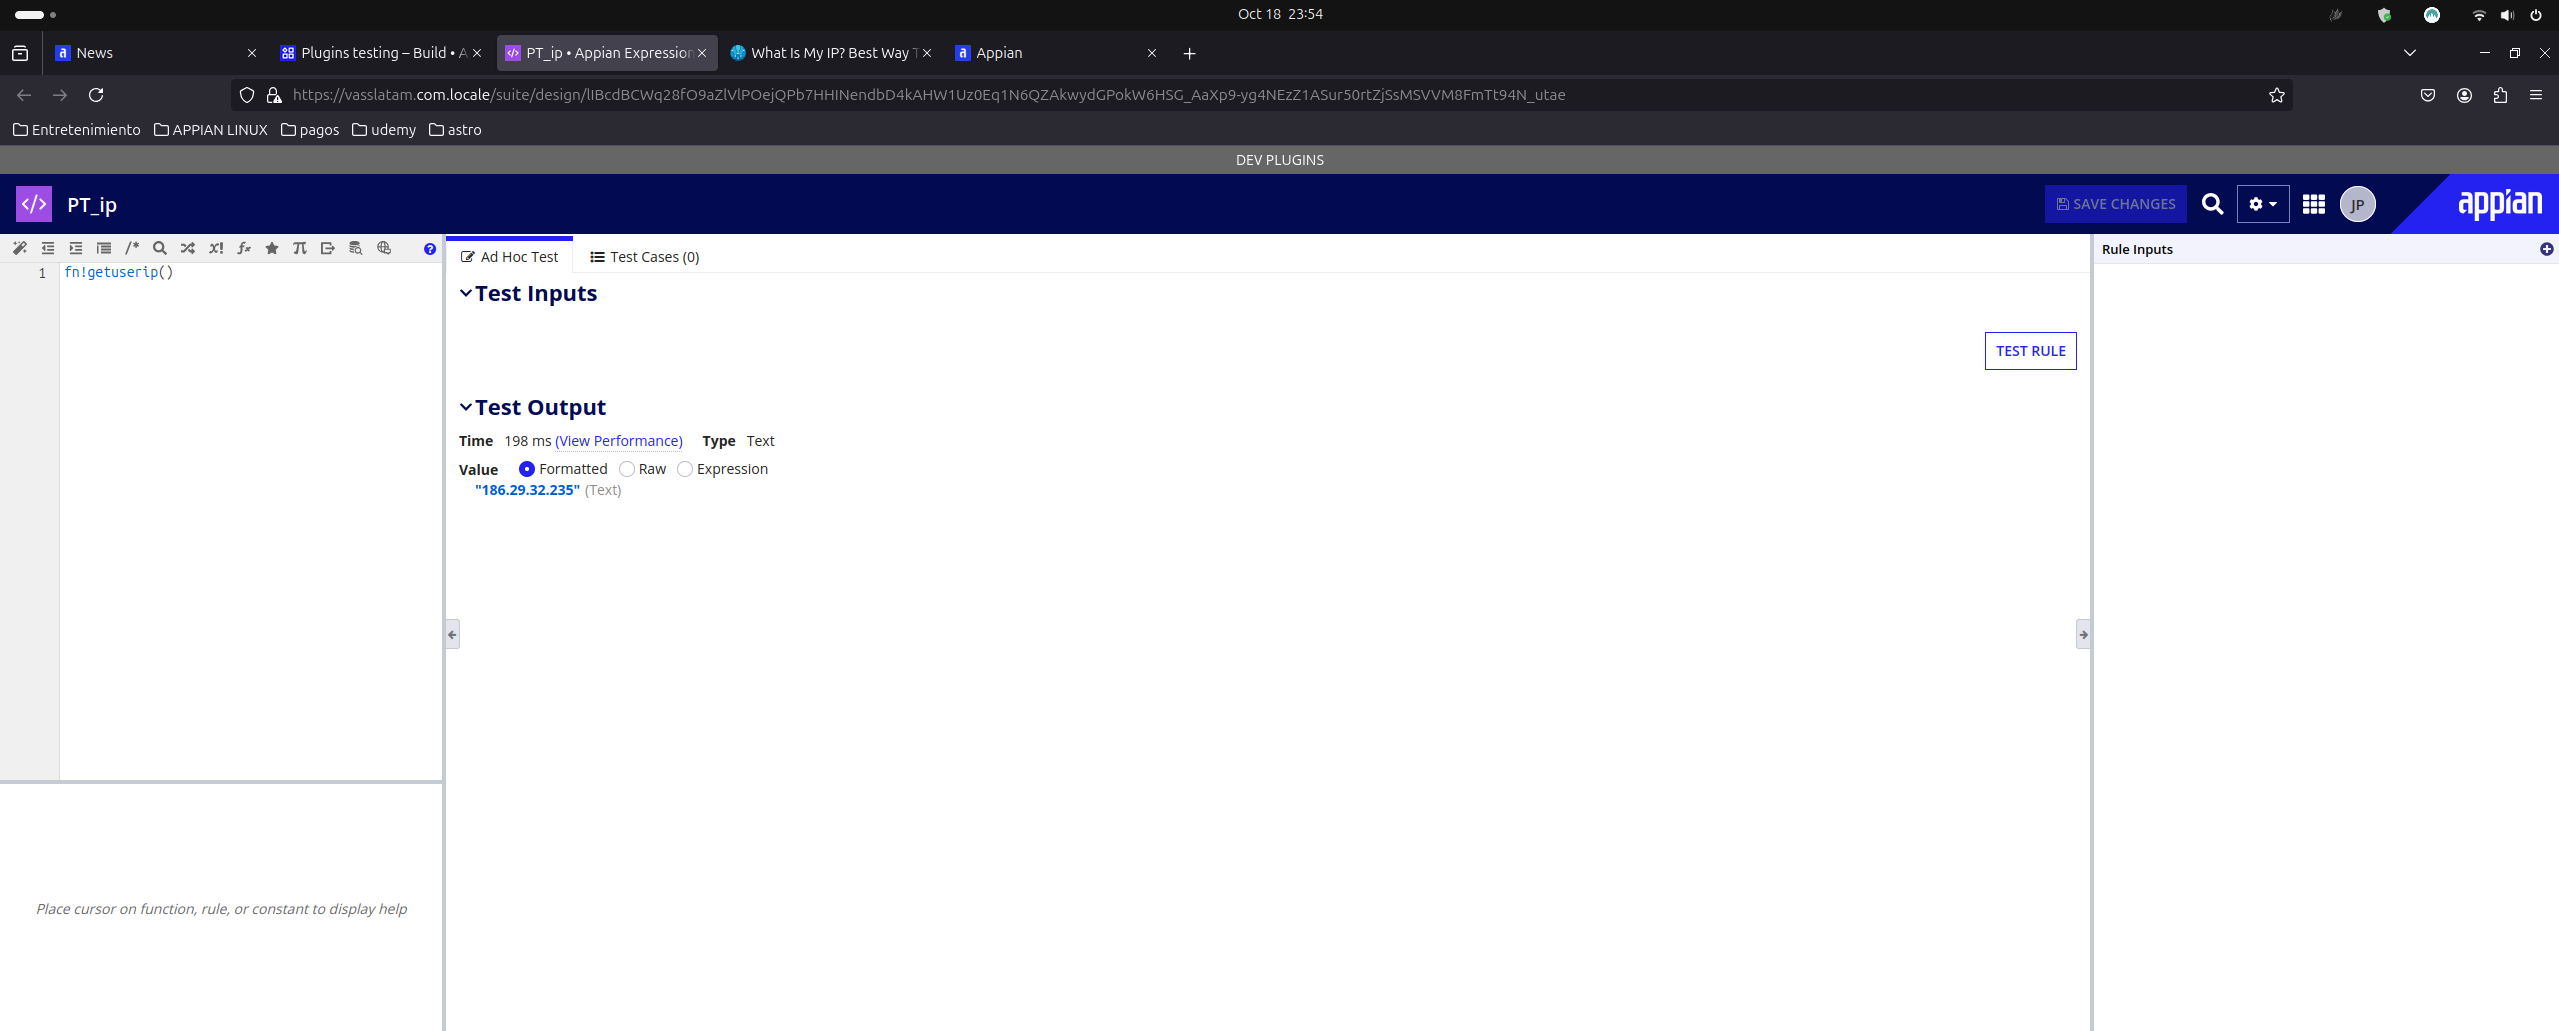2559x1031 pixels.
Task: Click the system power menu icon
Action: [2536, 15]
